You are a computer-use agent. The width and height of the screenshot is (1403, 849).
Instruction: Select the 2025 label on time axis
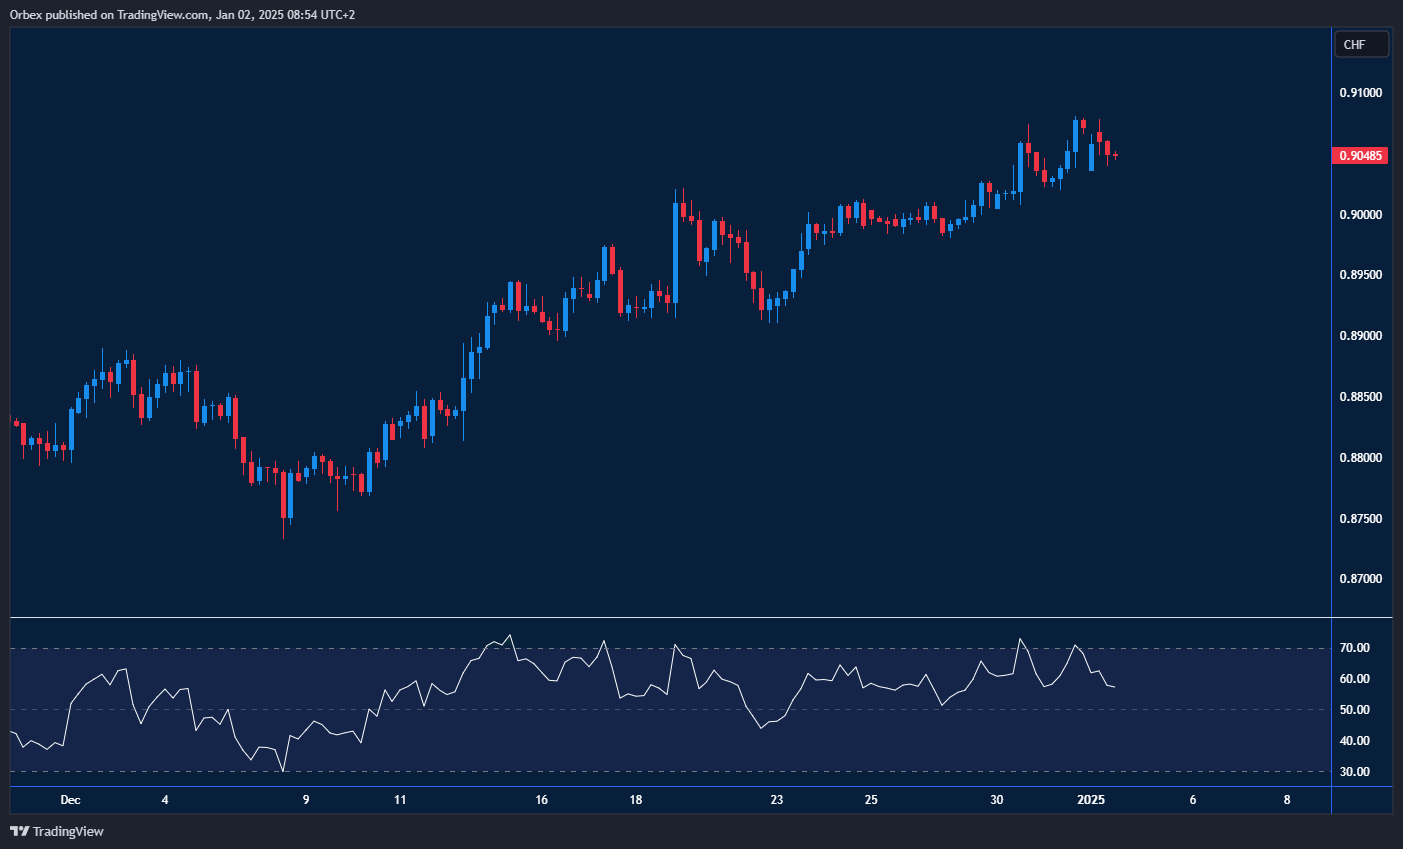[x=1091, y=800]
